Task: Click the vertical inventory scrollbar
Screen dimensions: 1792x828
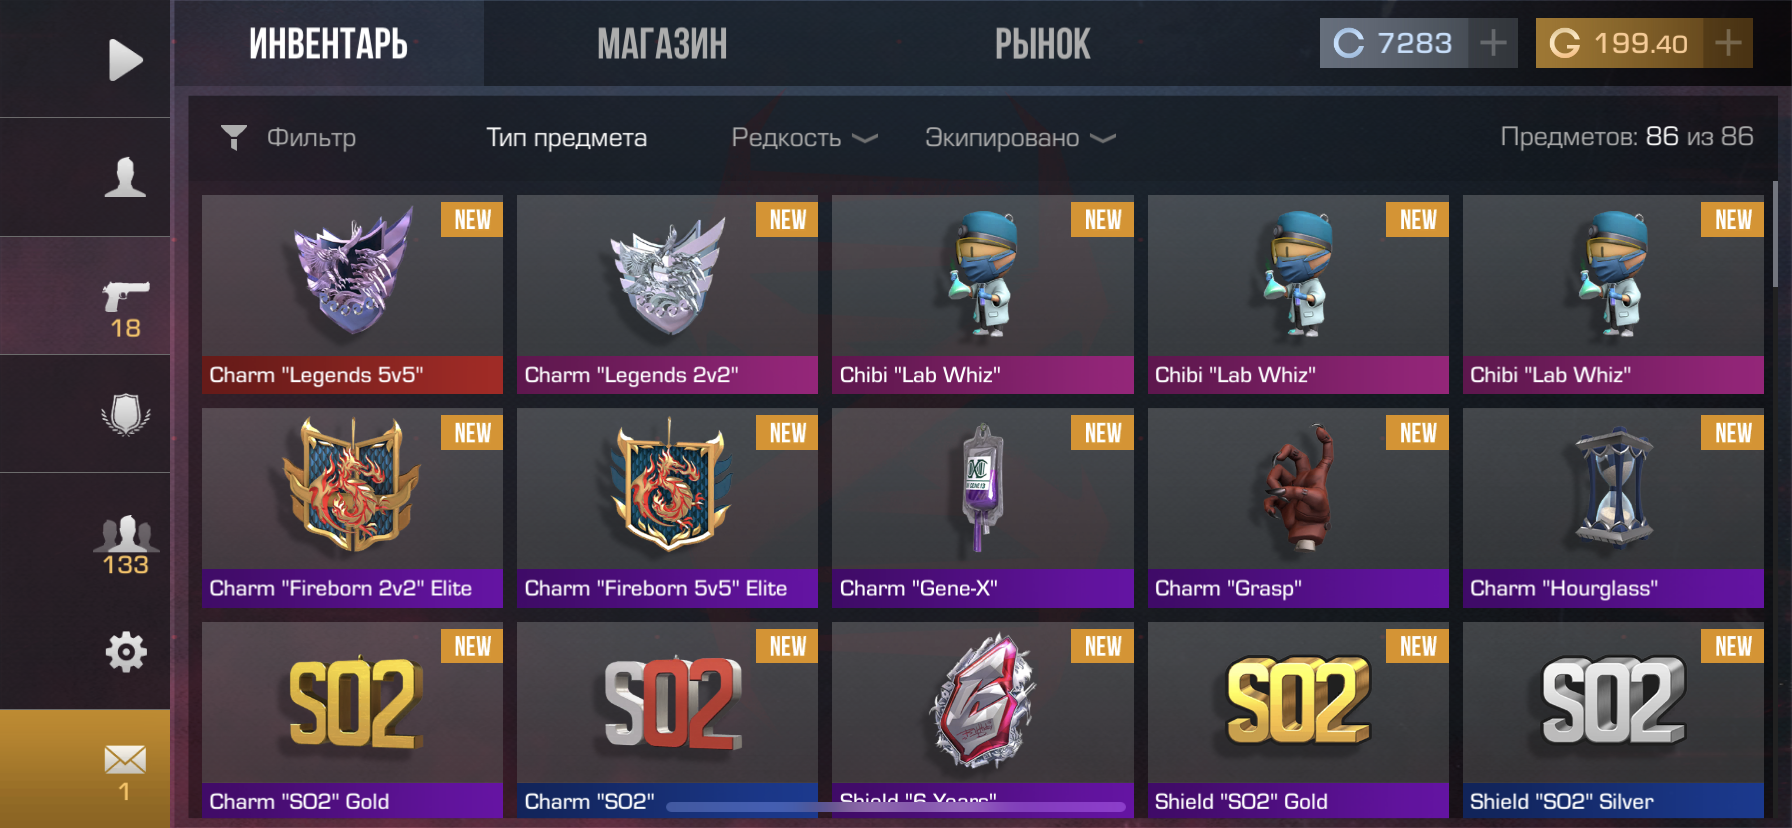Action: pyautogui.click(x=1776, y=235)
